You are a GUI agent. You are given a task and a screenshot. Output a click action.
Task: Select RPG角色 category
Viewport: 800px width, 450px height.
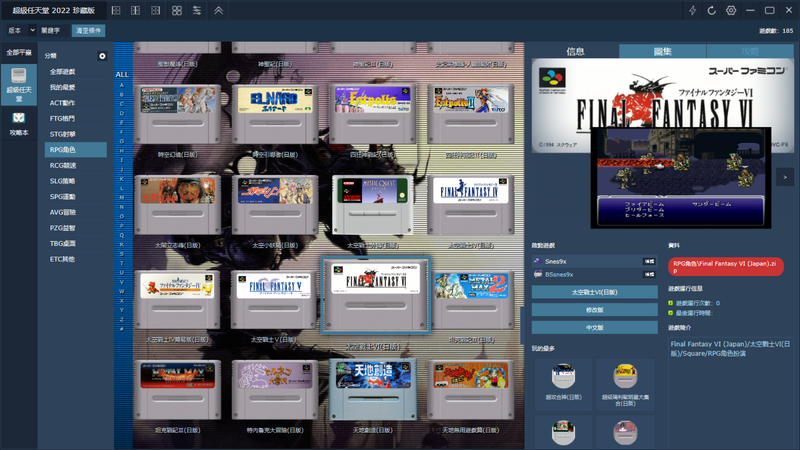point(76,149)
